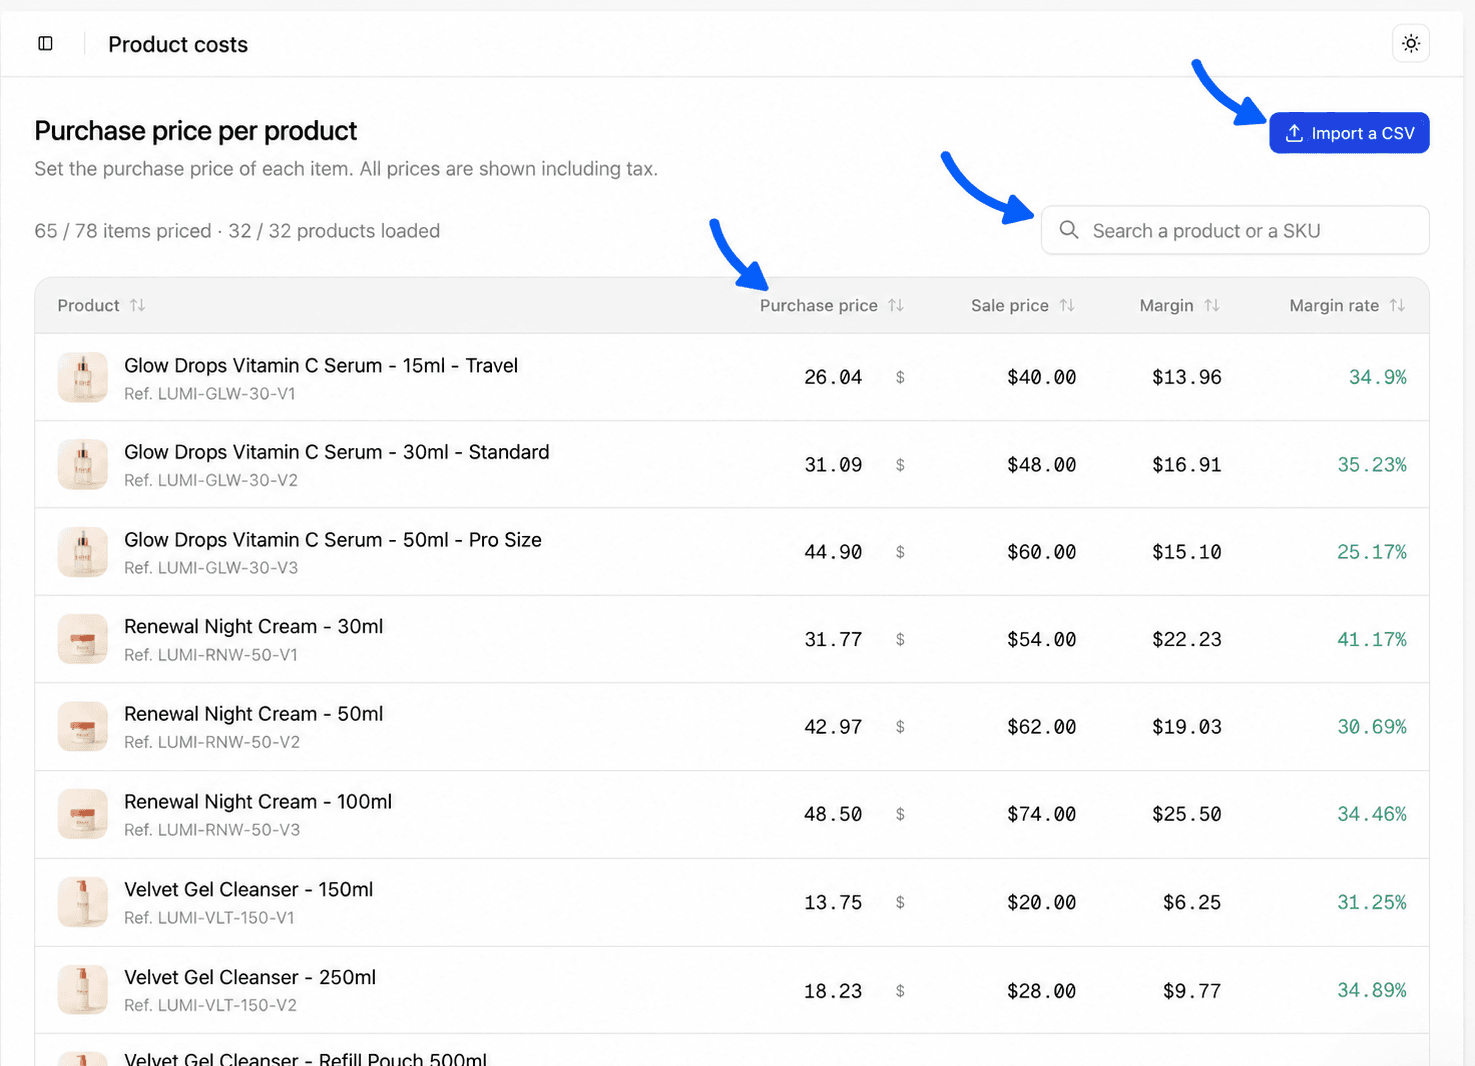Sort by Margin column arrows
This screenshot has width=1475, height=1066.
tap(1212, 305)
